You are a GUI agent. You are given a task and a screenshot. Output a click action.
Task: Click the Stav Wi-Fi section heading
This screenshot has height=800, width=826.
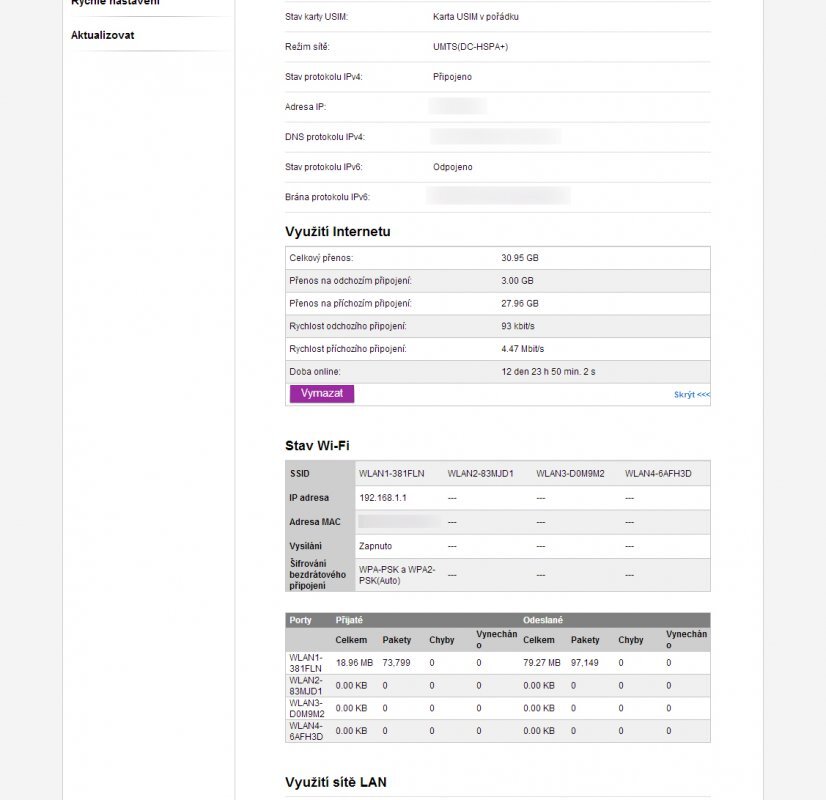pos(317,445)
